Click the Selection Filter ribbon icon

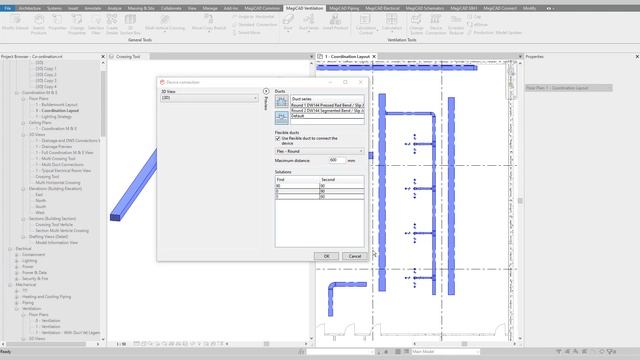96,24
